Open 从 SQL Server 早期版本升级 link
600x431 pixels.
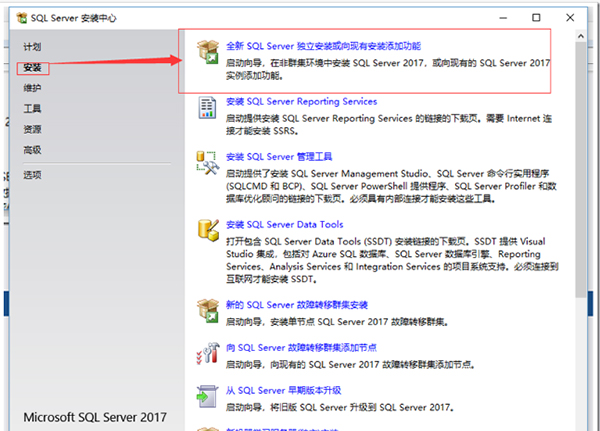pos(283,390)
